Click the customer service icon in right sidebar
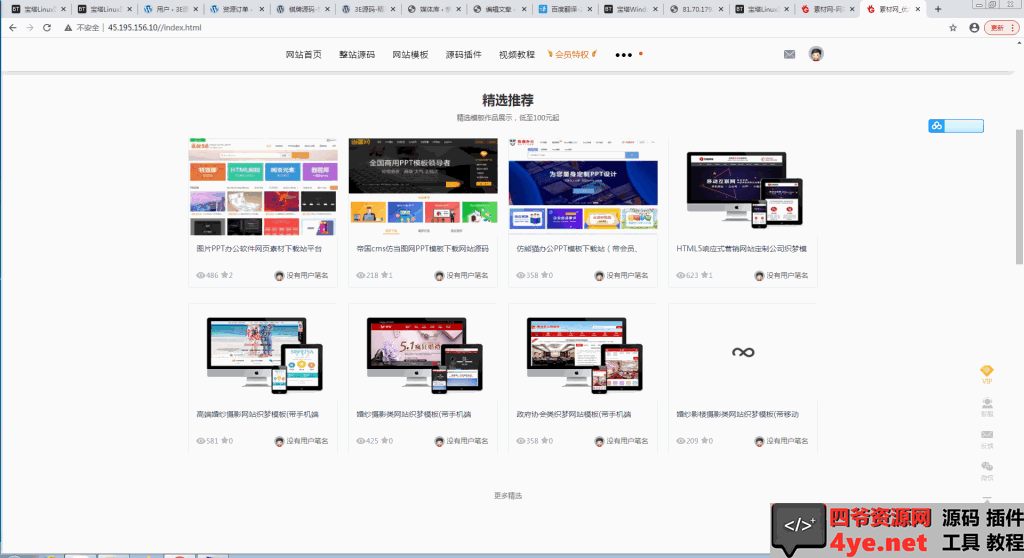This screenshot has width=1024, height=558. (x=987, y=404)
